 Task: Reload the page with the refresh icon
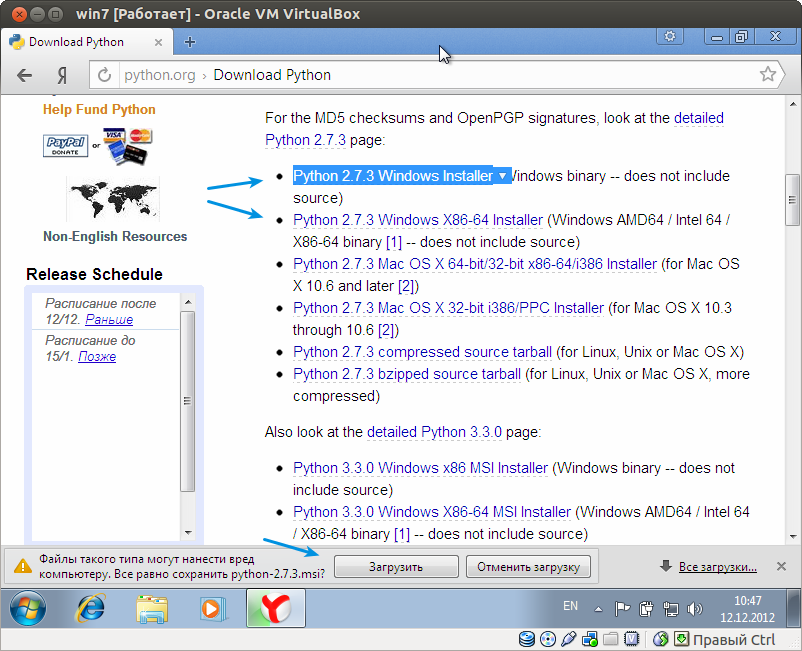click(104, 75)
